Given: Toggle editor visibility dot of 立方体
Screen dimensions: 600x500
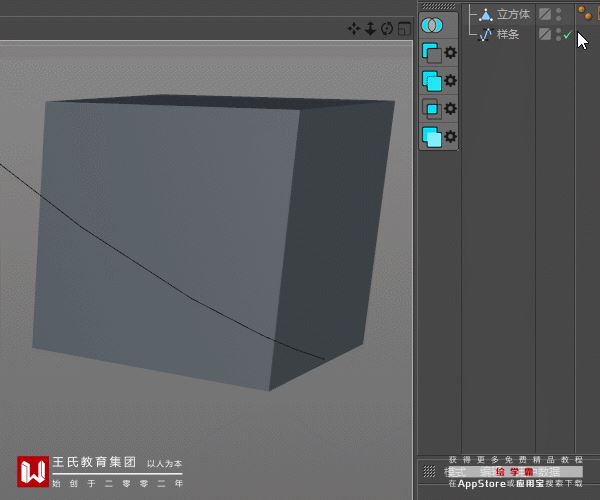Looking at the screenshot, I should point(558,11).
